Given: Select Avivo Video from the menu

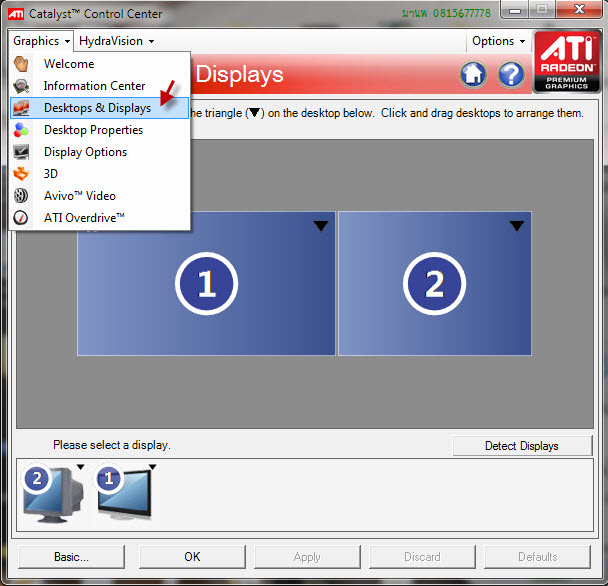Looking at the screenshot, I should [x=99, y=195].
